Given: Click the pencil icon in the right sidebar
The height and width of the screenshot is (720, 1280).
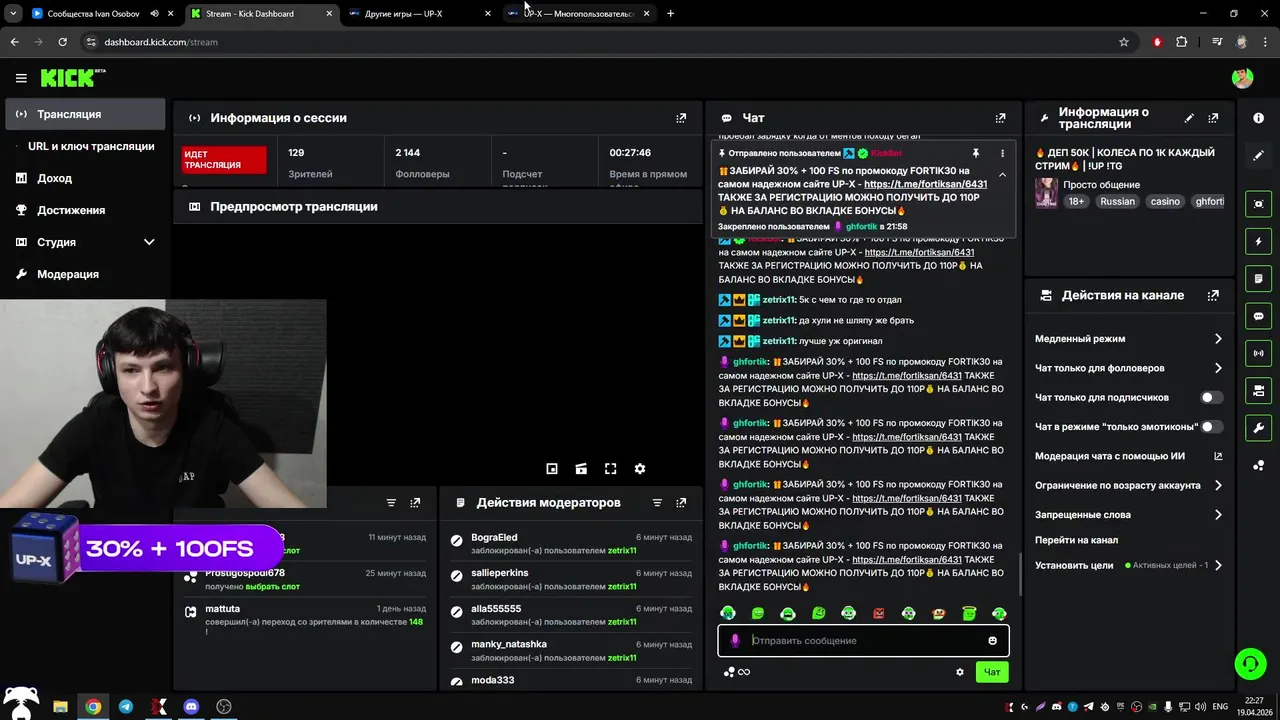Looking at the screenshot, I should pyautogui.click(x=1258, y=155).
